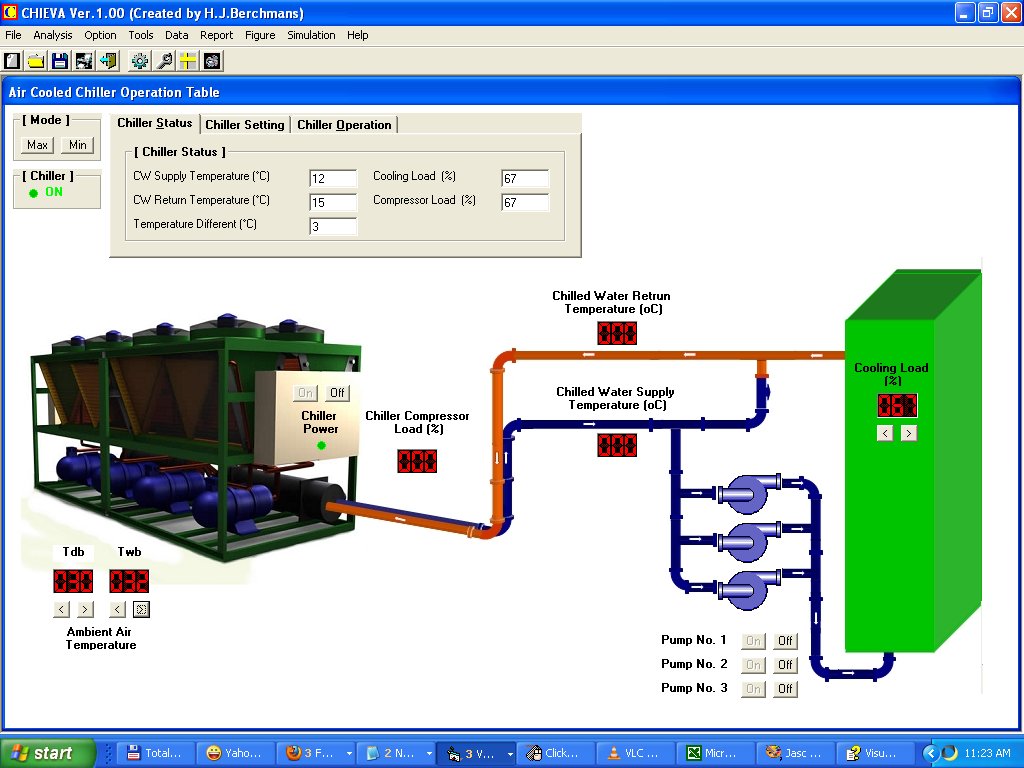The image size is (1024, 768).
Task: Turn Chiller Power On
Action: pos(305,392)
